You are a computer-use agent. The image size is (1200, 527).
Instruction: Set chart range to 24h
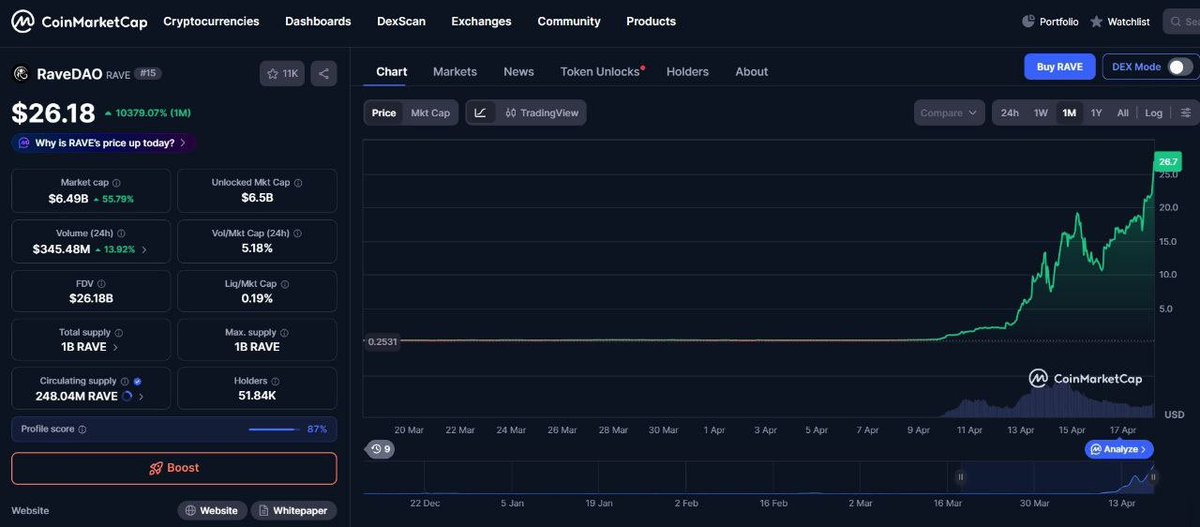coord(1010,113)
